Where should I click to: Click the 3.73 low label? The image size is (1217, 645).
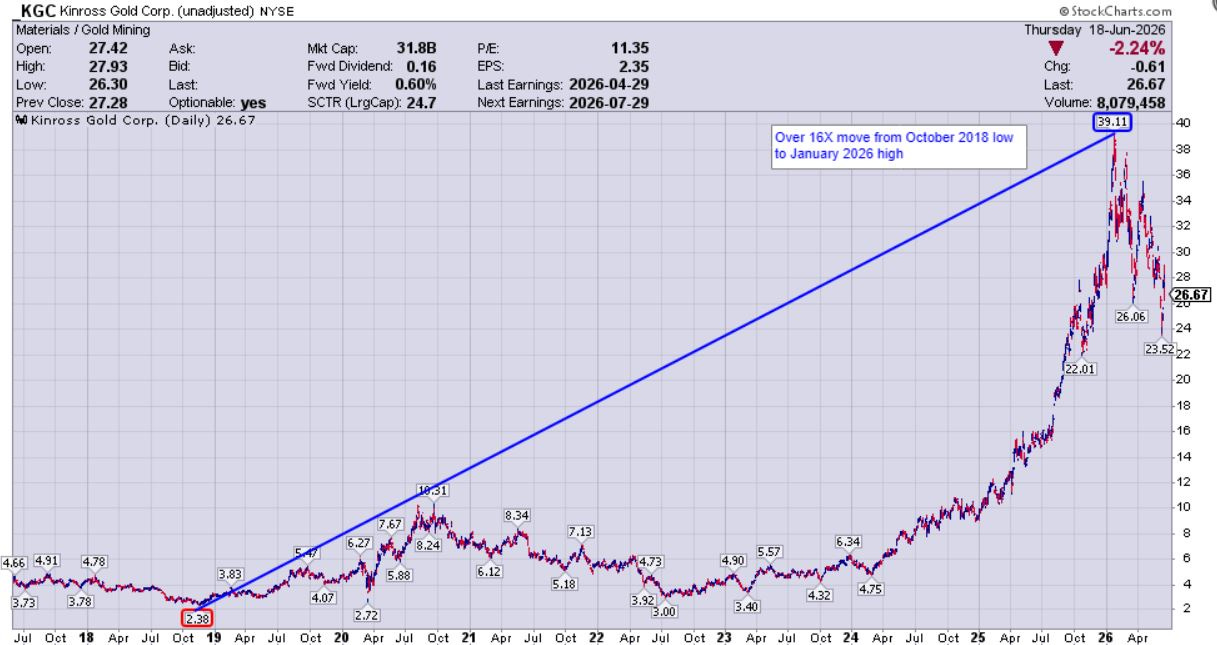click(x=24, y=602)
